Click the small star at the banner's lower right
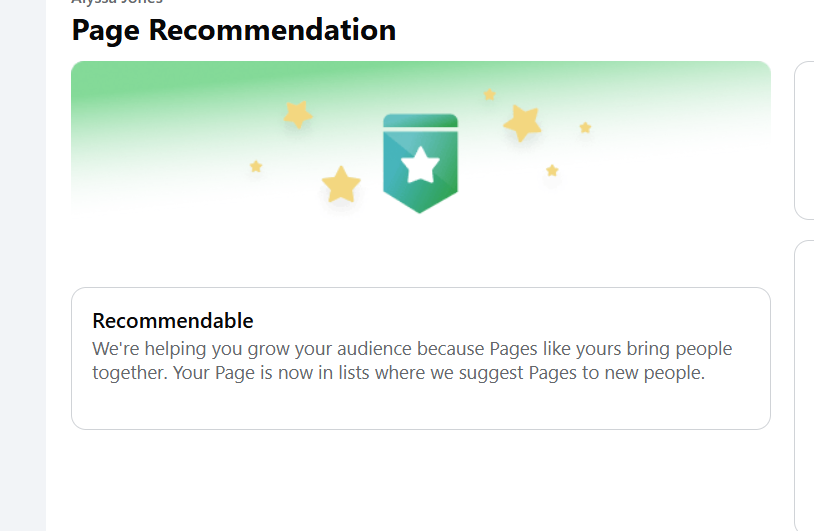 click(552, 171)
